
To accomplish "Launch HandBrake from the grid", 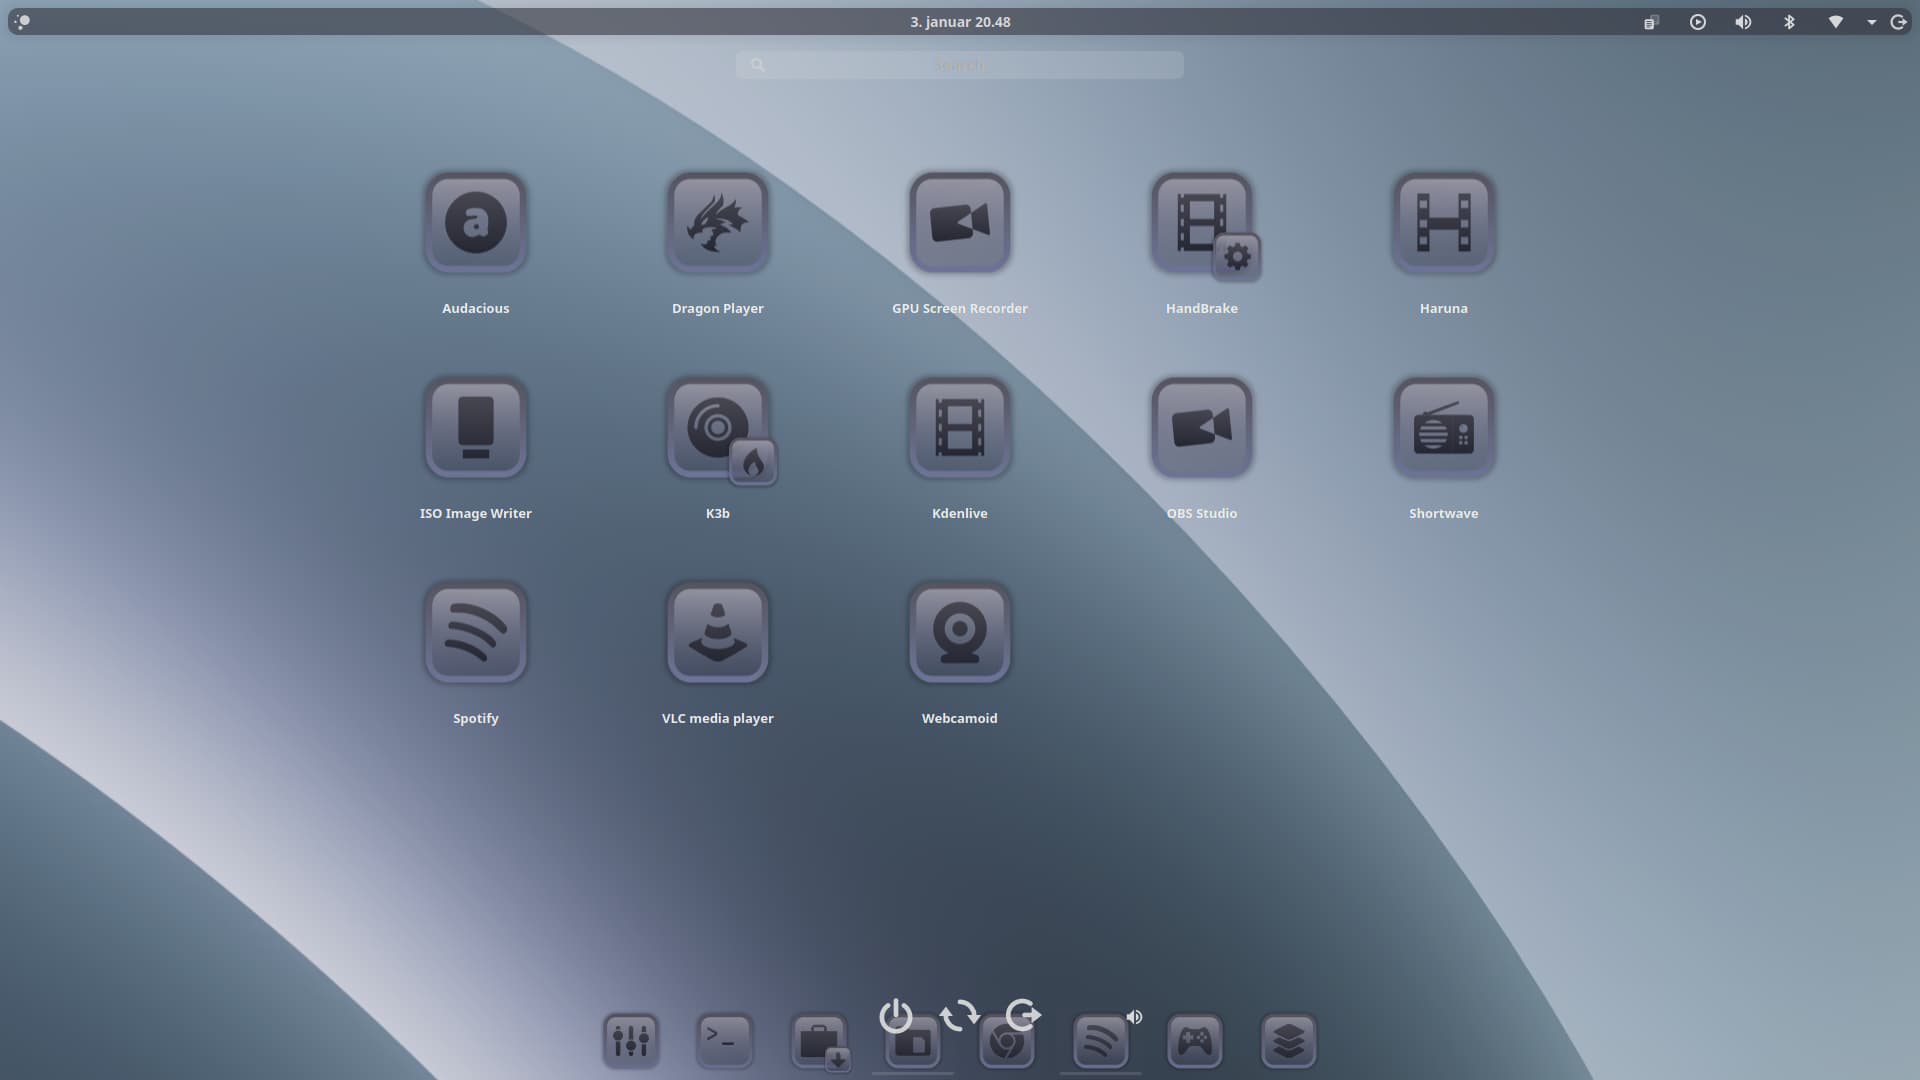I will click(x=1201, y=223).
